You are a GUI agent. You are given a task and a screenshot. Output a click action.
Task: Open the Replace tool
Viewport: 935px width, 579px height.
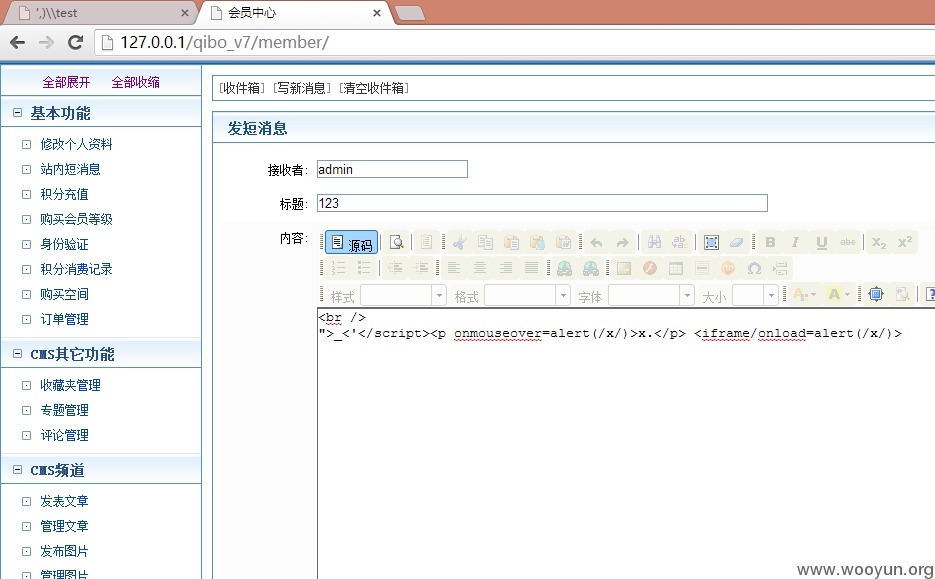[680, 242]
